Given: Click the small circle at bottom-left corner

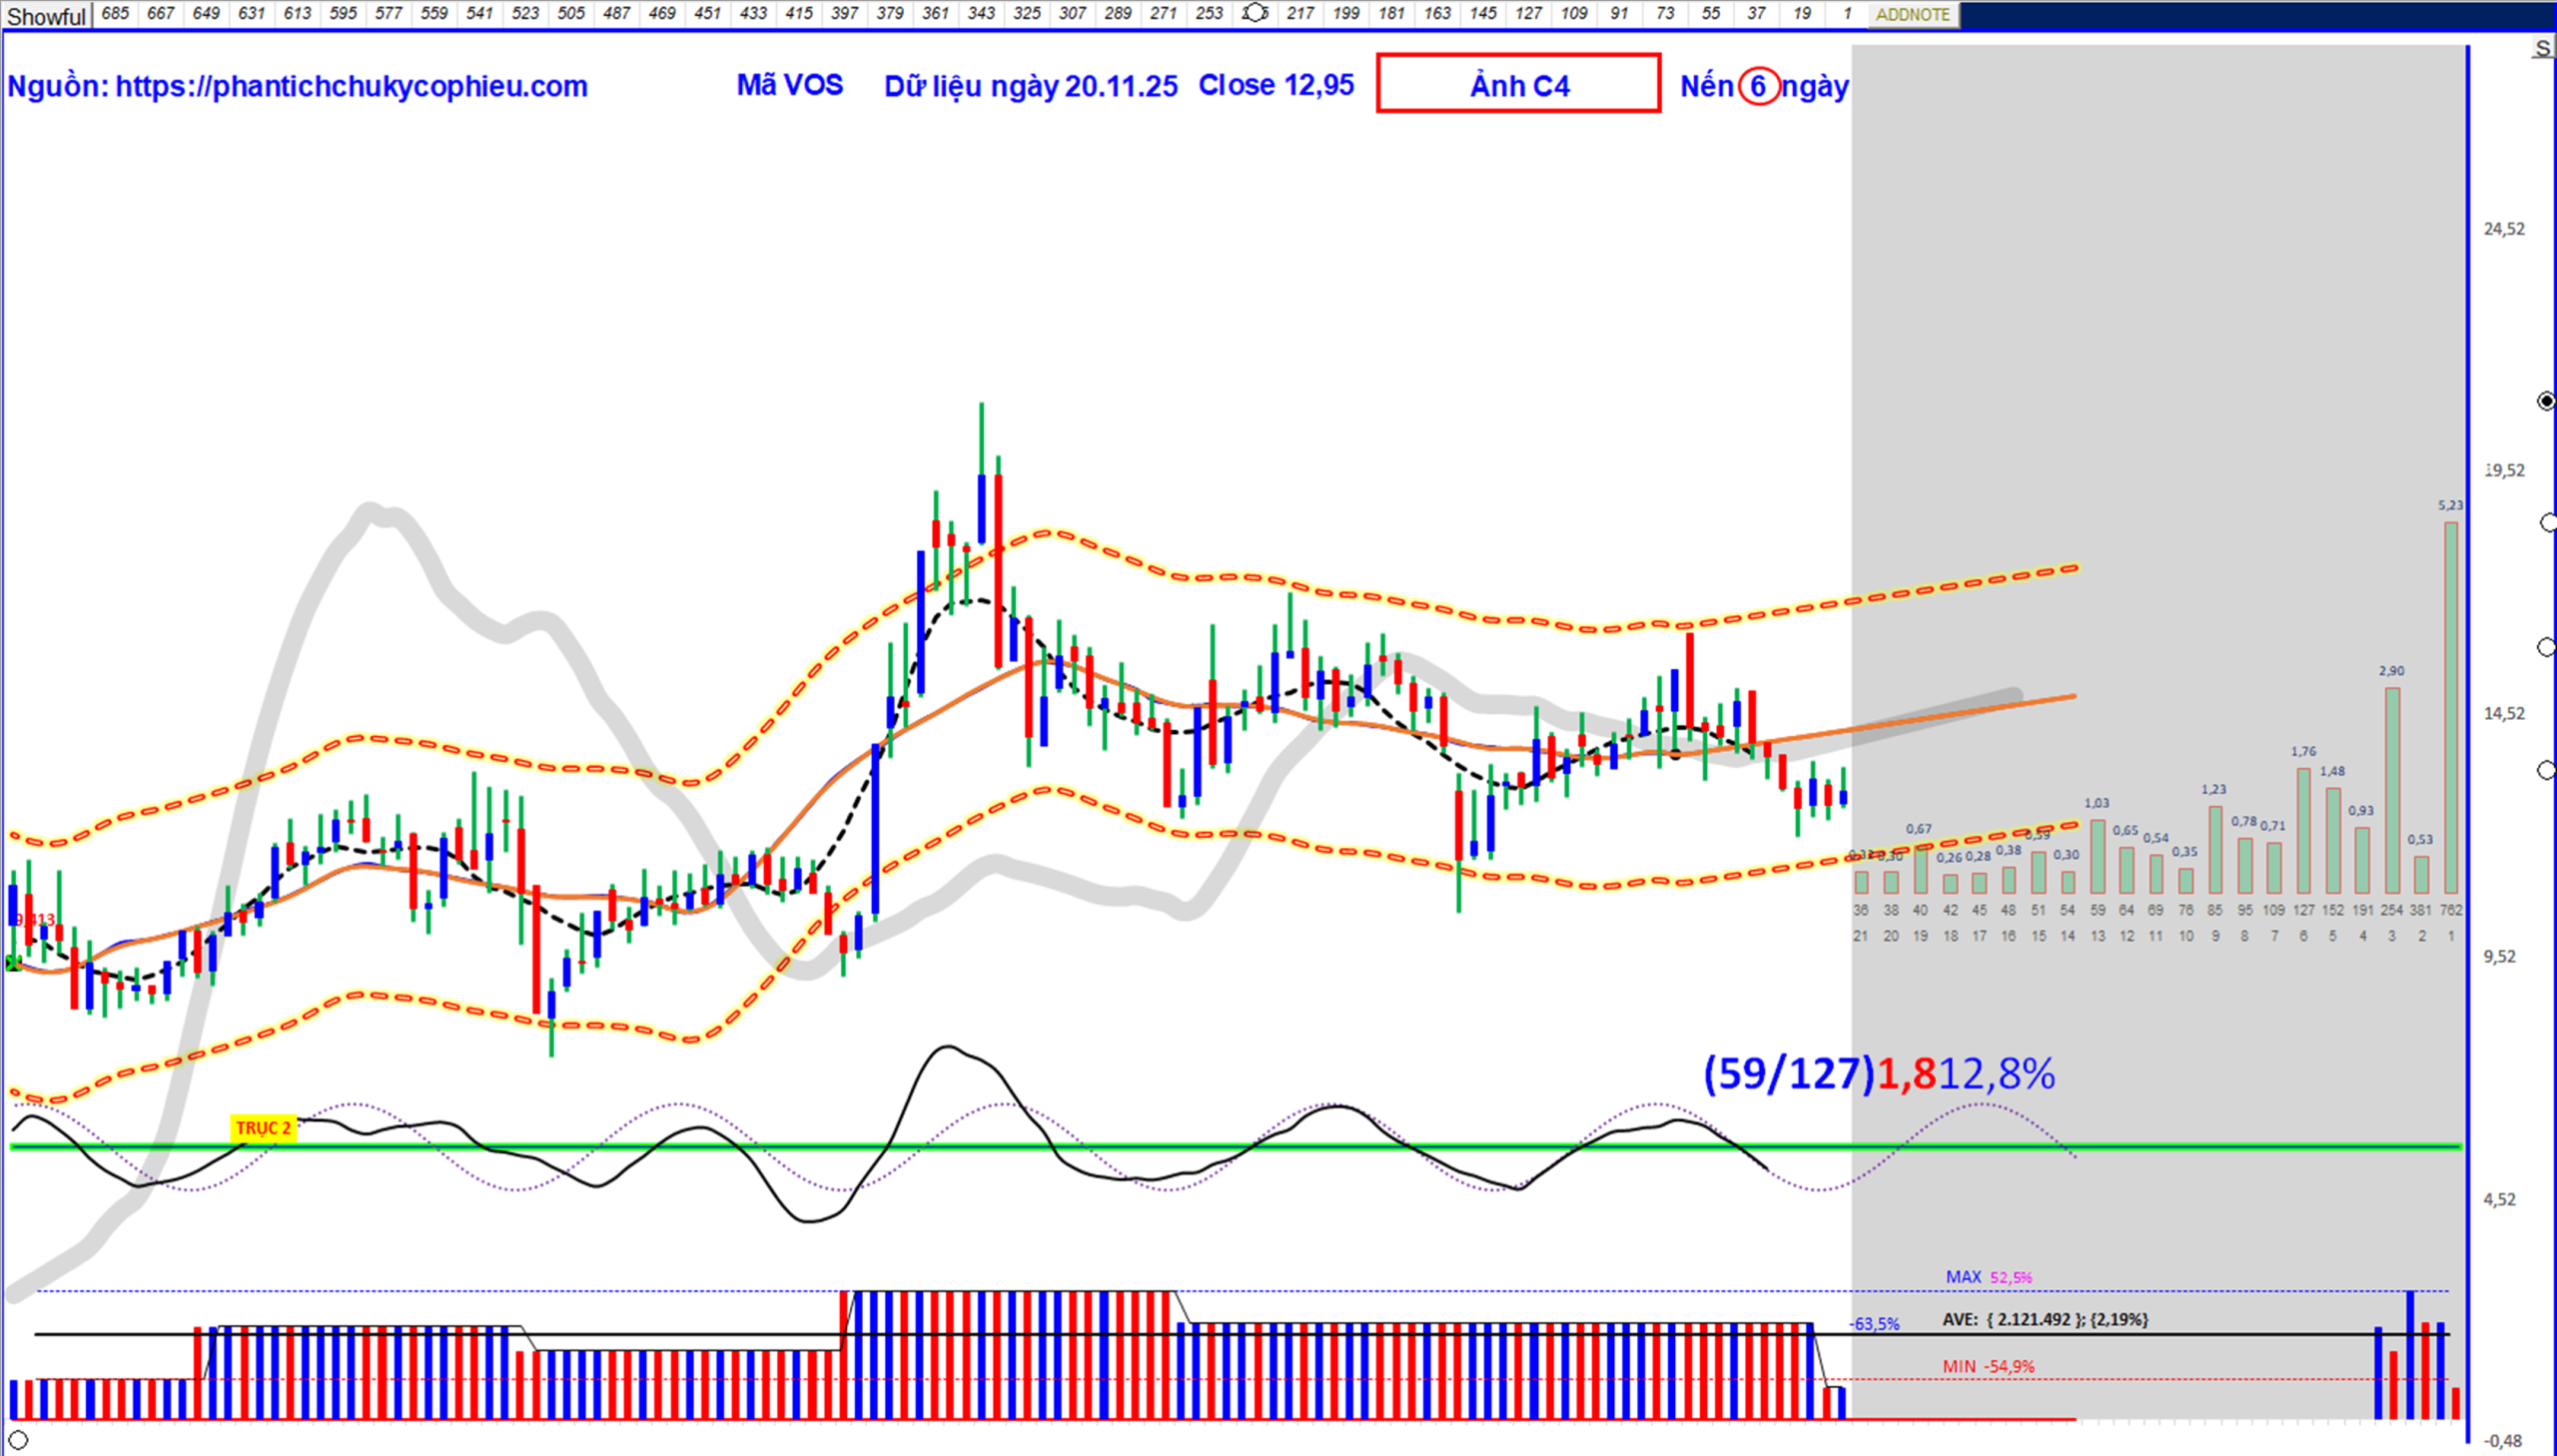Looking at the screenshot, I should [x=18, y=1440].
